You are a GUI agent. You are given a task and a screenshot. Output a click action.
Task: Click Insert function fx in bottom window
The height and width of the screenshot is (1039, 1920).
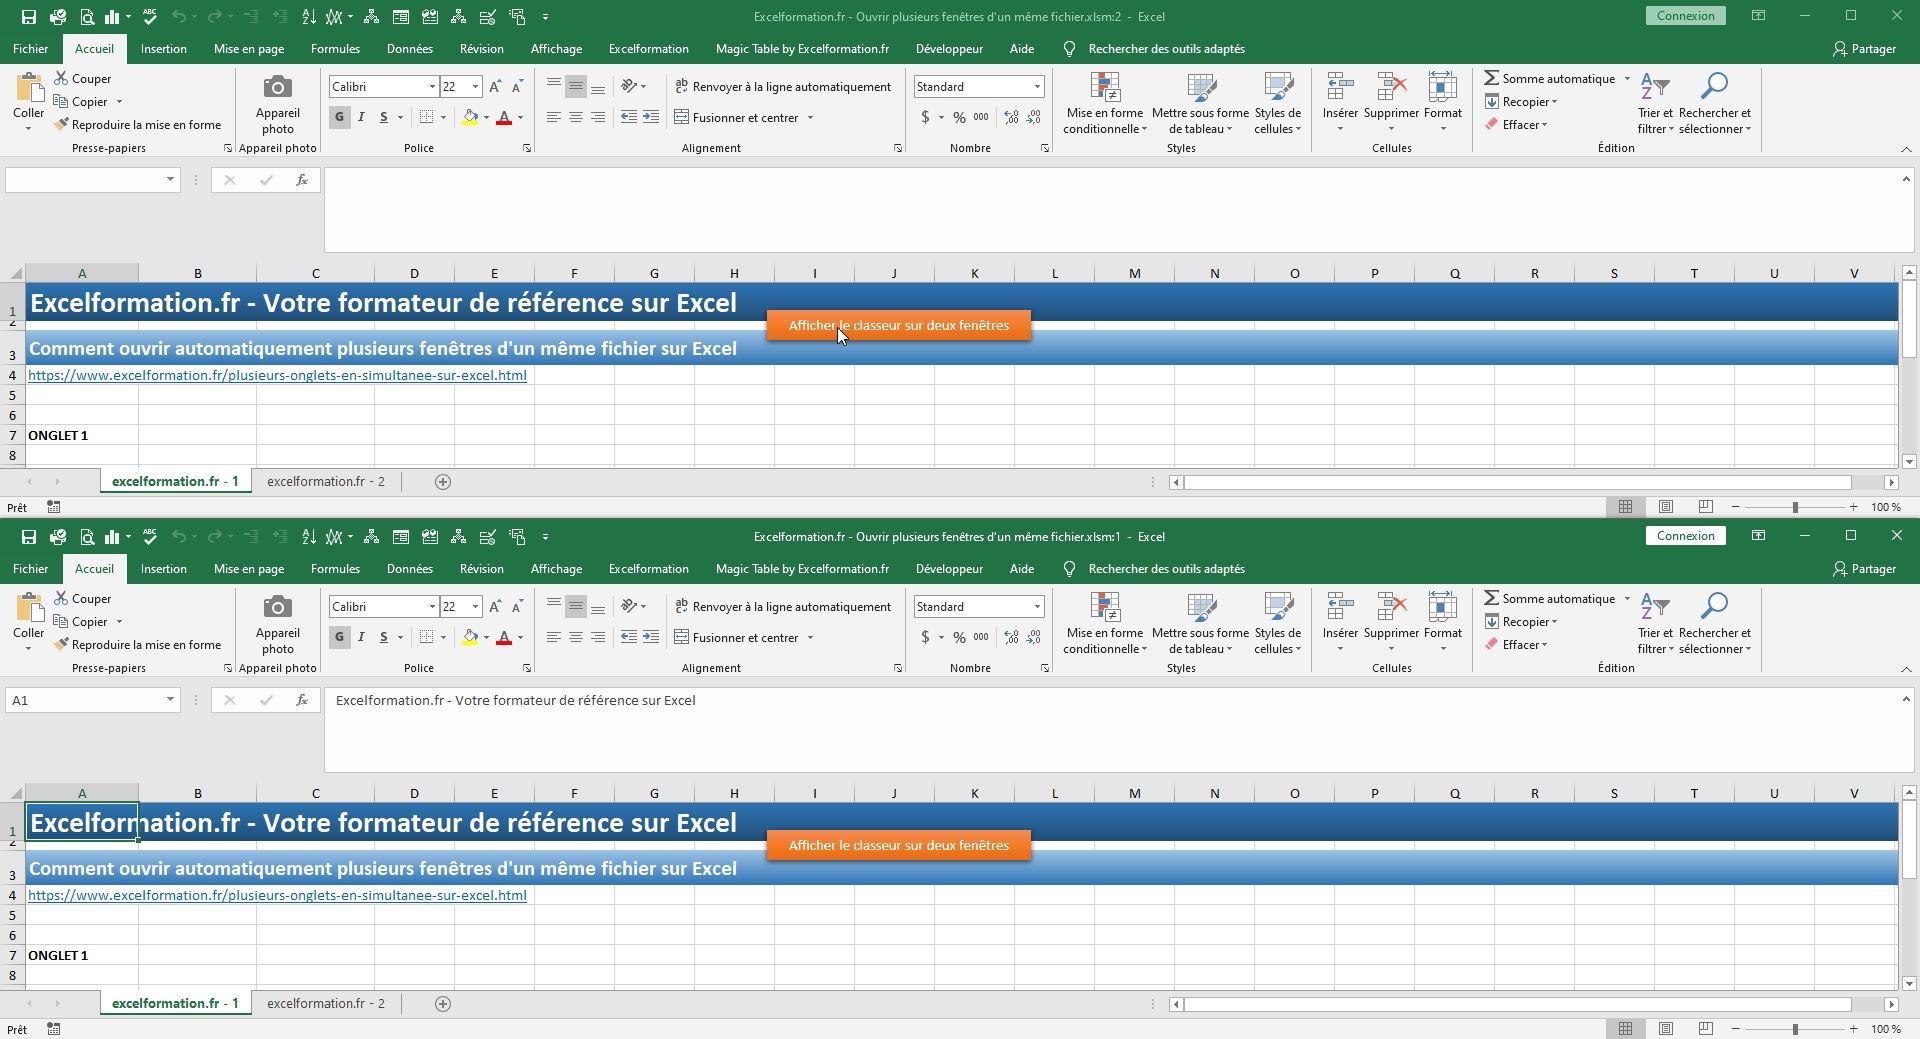(x=301, y=700)
